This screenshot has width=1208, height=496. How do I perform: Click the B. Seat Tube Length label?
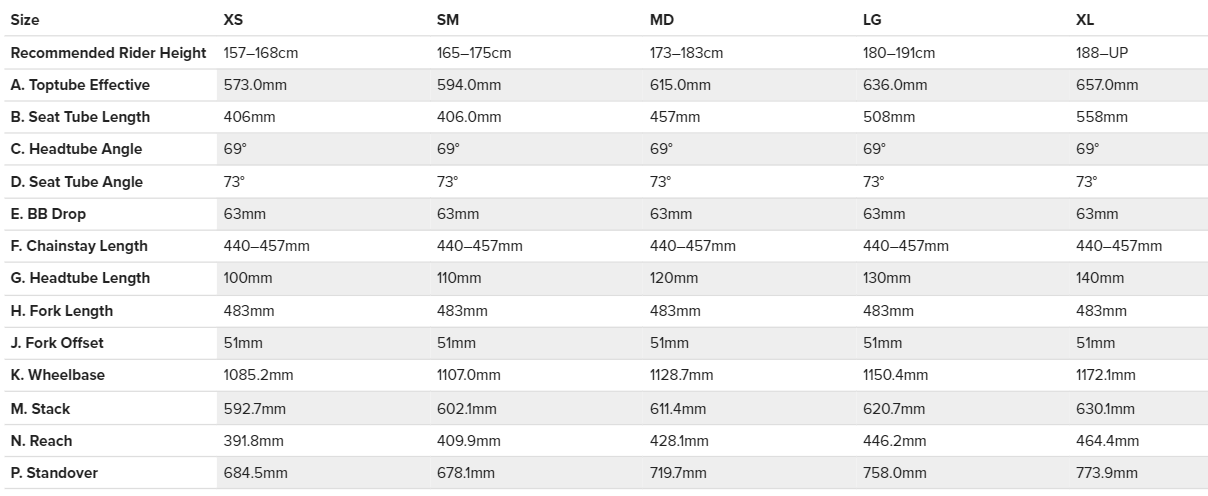pyautogui.click(x=80, y=117)
